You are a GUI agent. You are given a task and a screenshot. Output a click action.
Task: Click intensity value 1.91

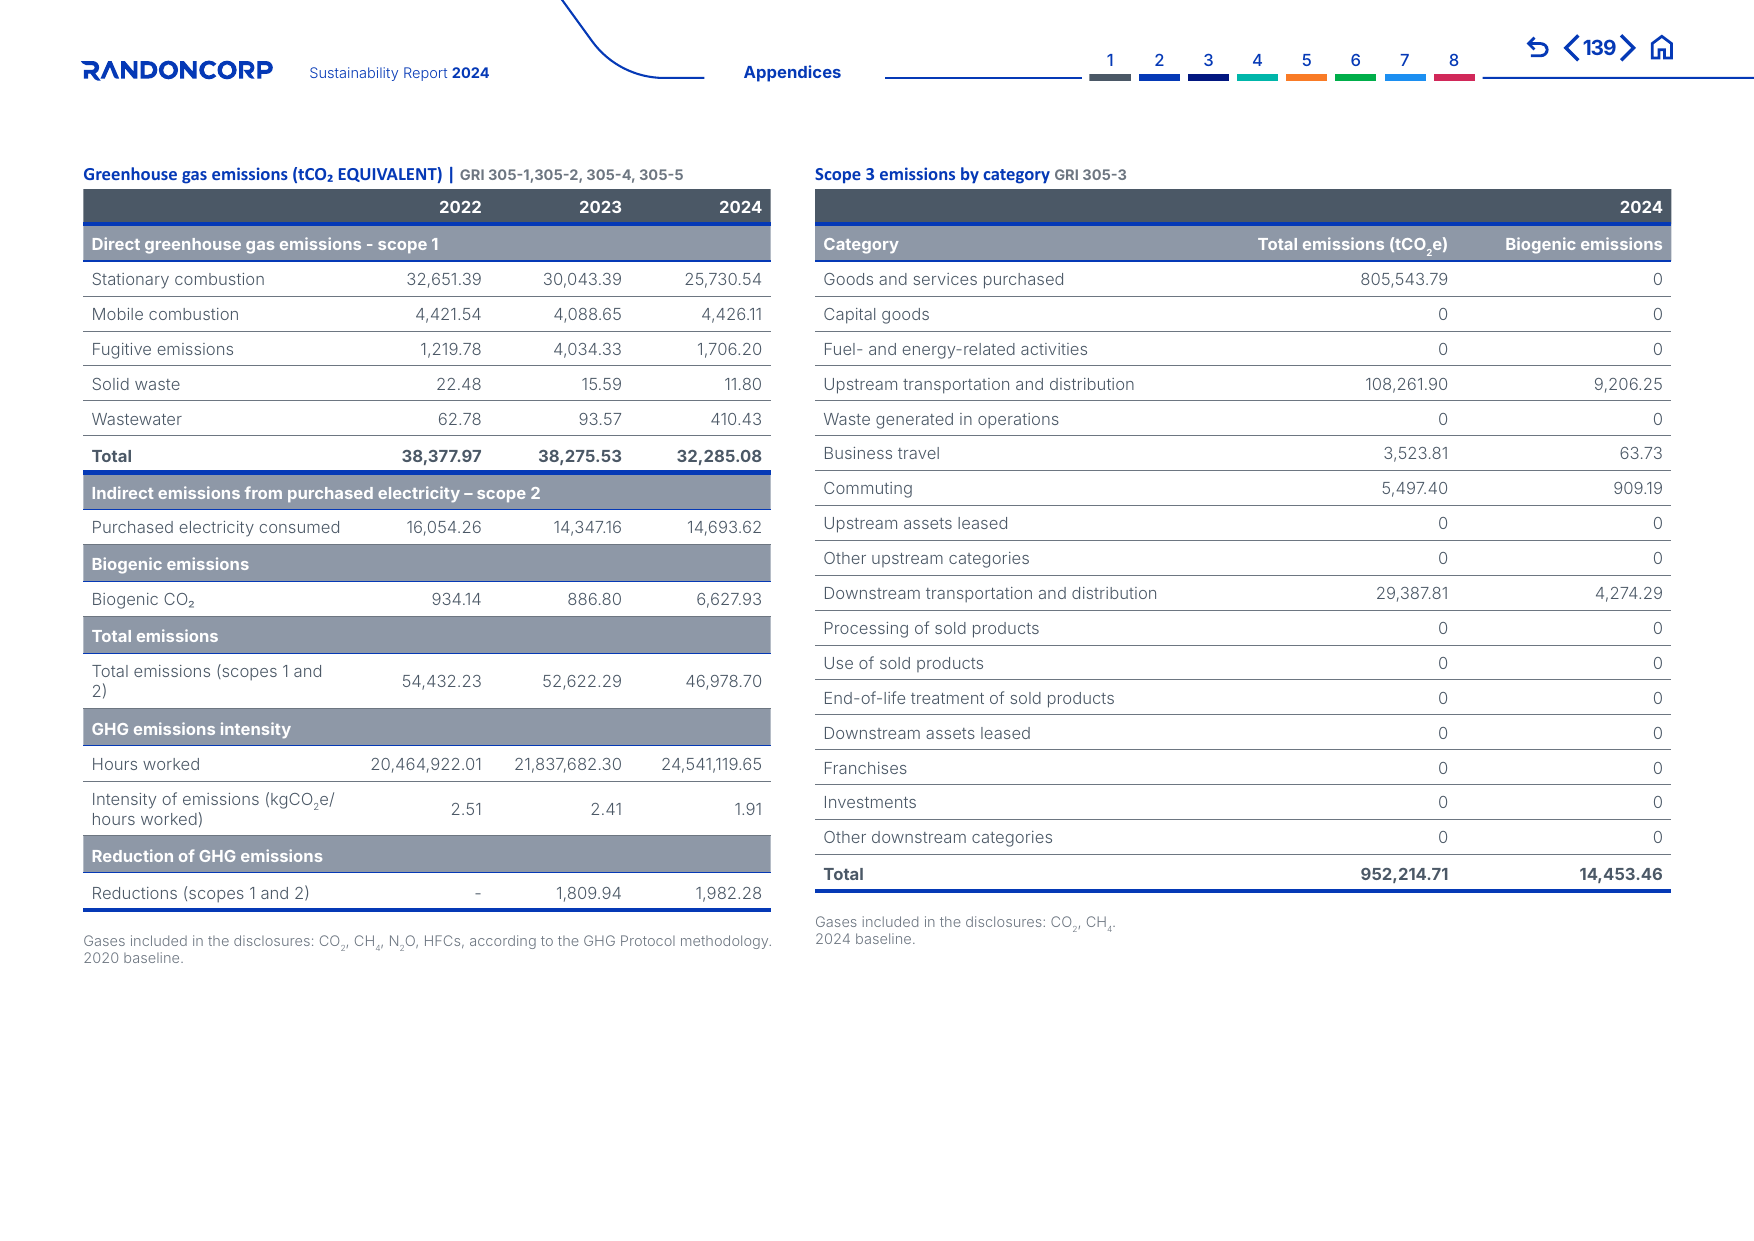pyautogui.click(x=748, y=809)
